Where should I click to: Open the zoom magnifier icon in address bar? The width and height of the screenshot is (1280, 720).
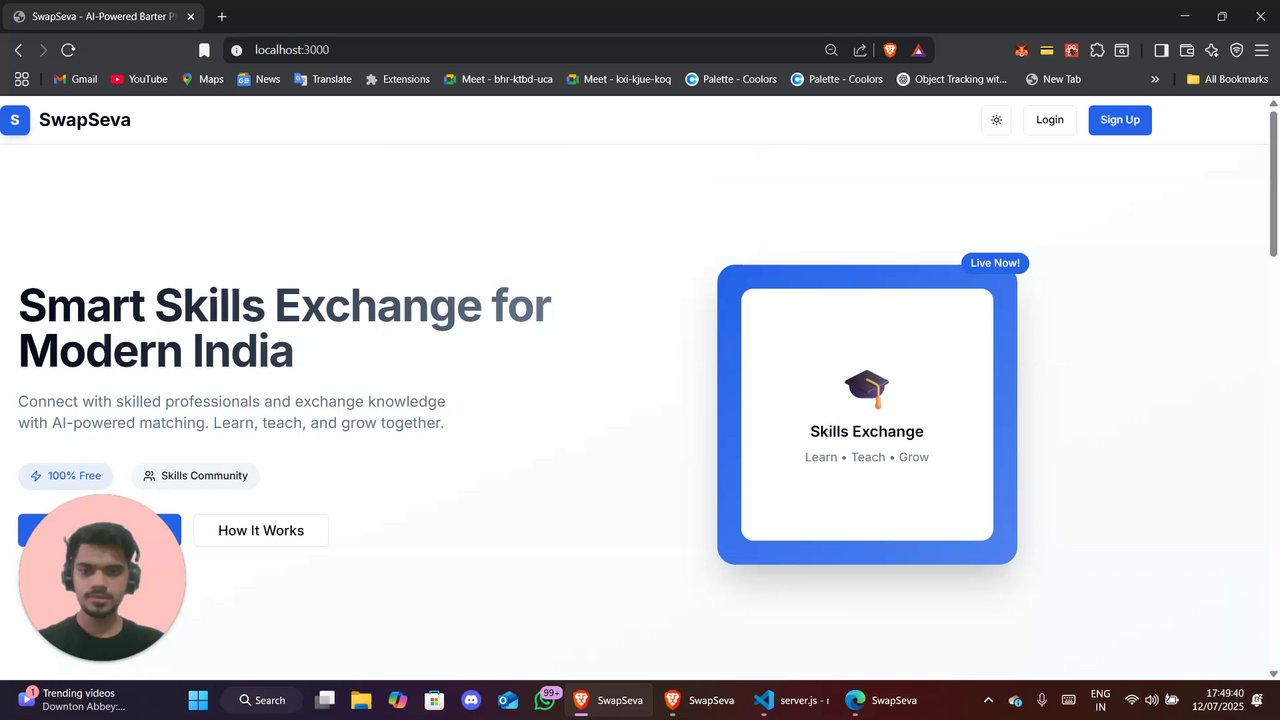tap(831, 50)
